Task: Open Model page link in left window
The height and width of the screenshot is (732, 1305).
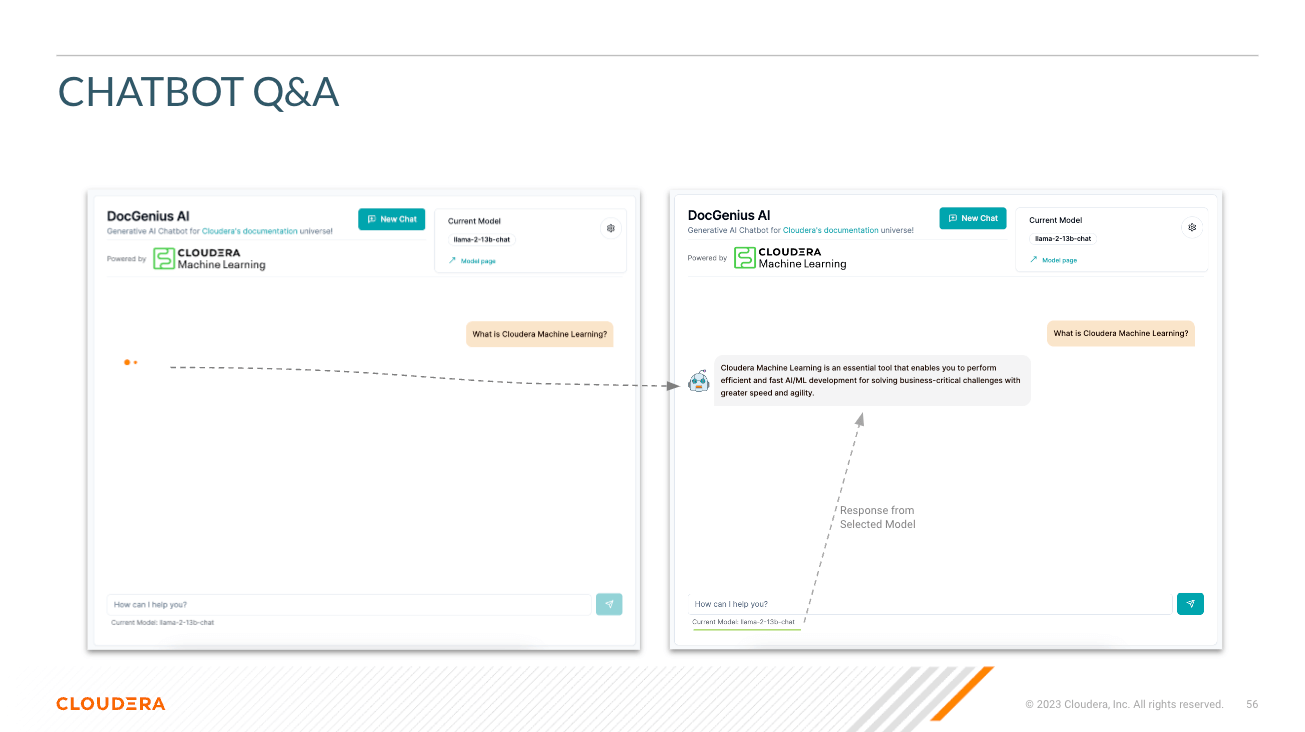Action: 472,261
